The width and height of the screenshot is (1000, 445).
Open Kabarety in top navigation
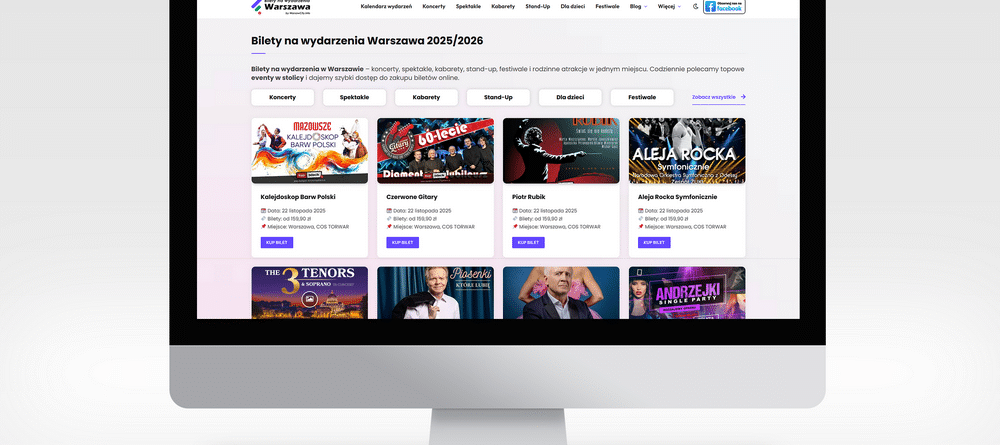[x=503, y=6]
